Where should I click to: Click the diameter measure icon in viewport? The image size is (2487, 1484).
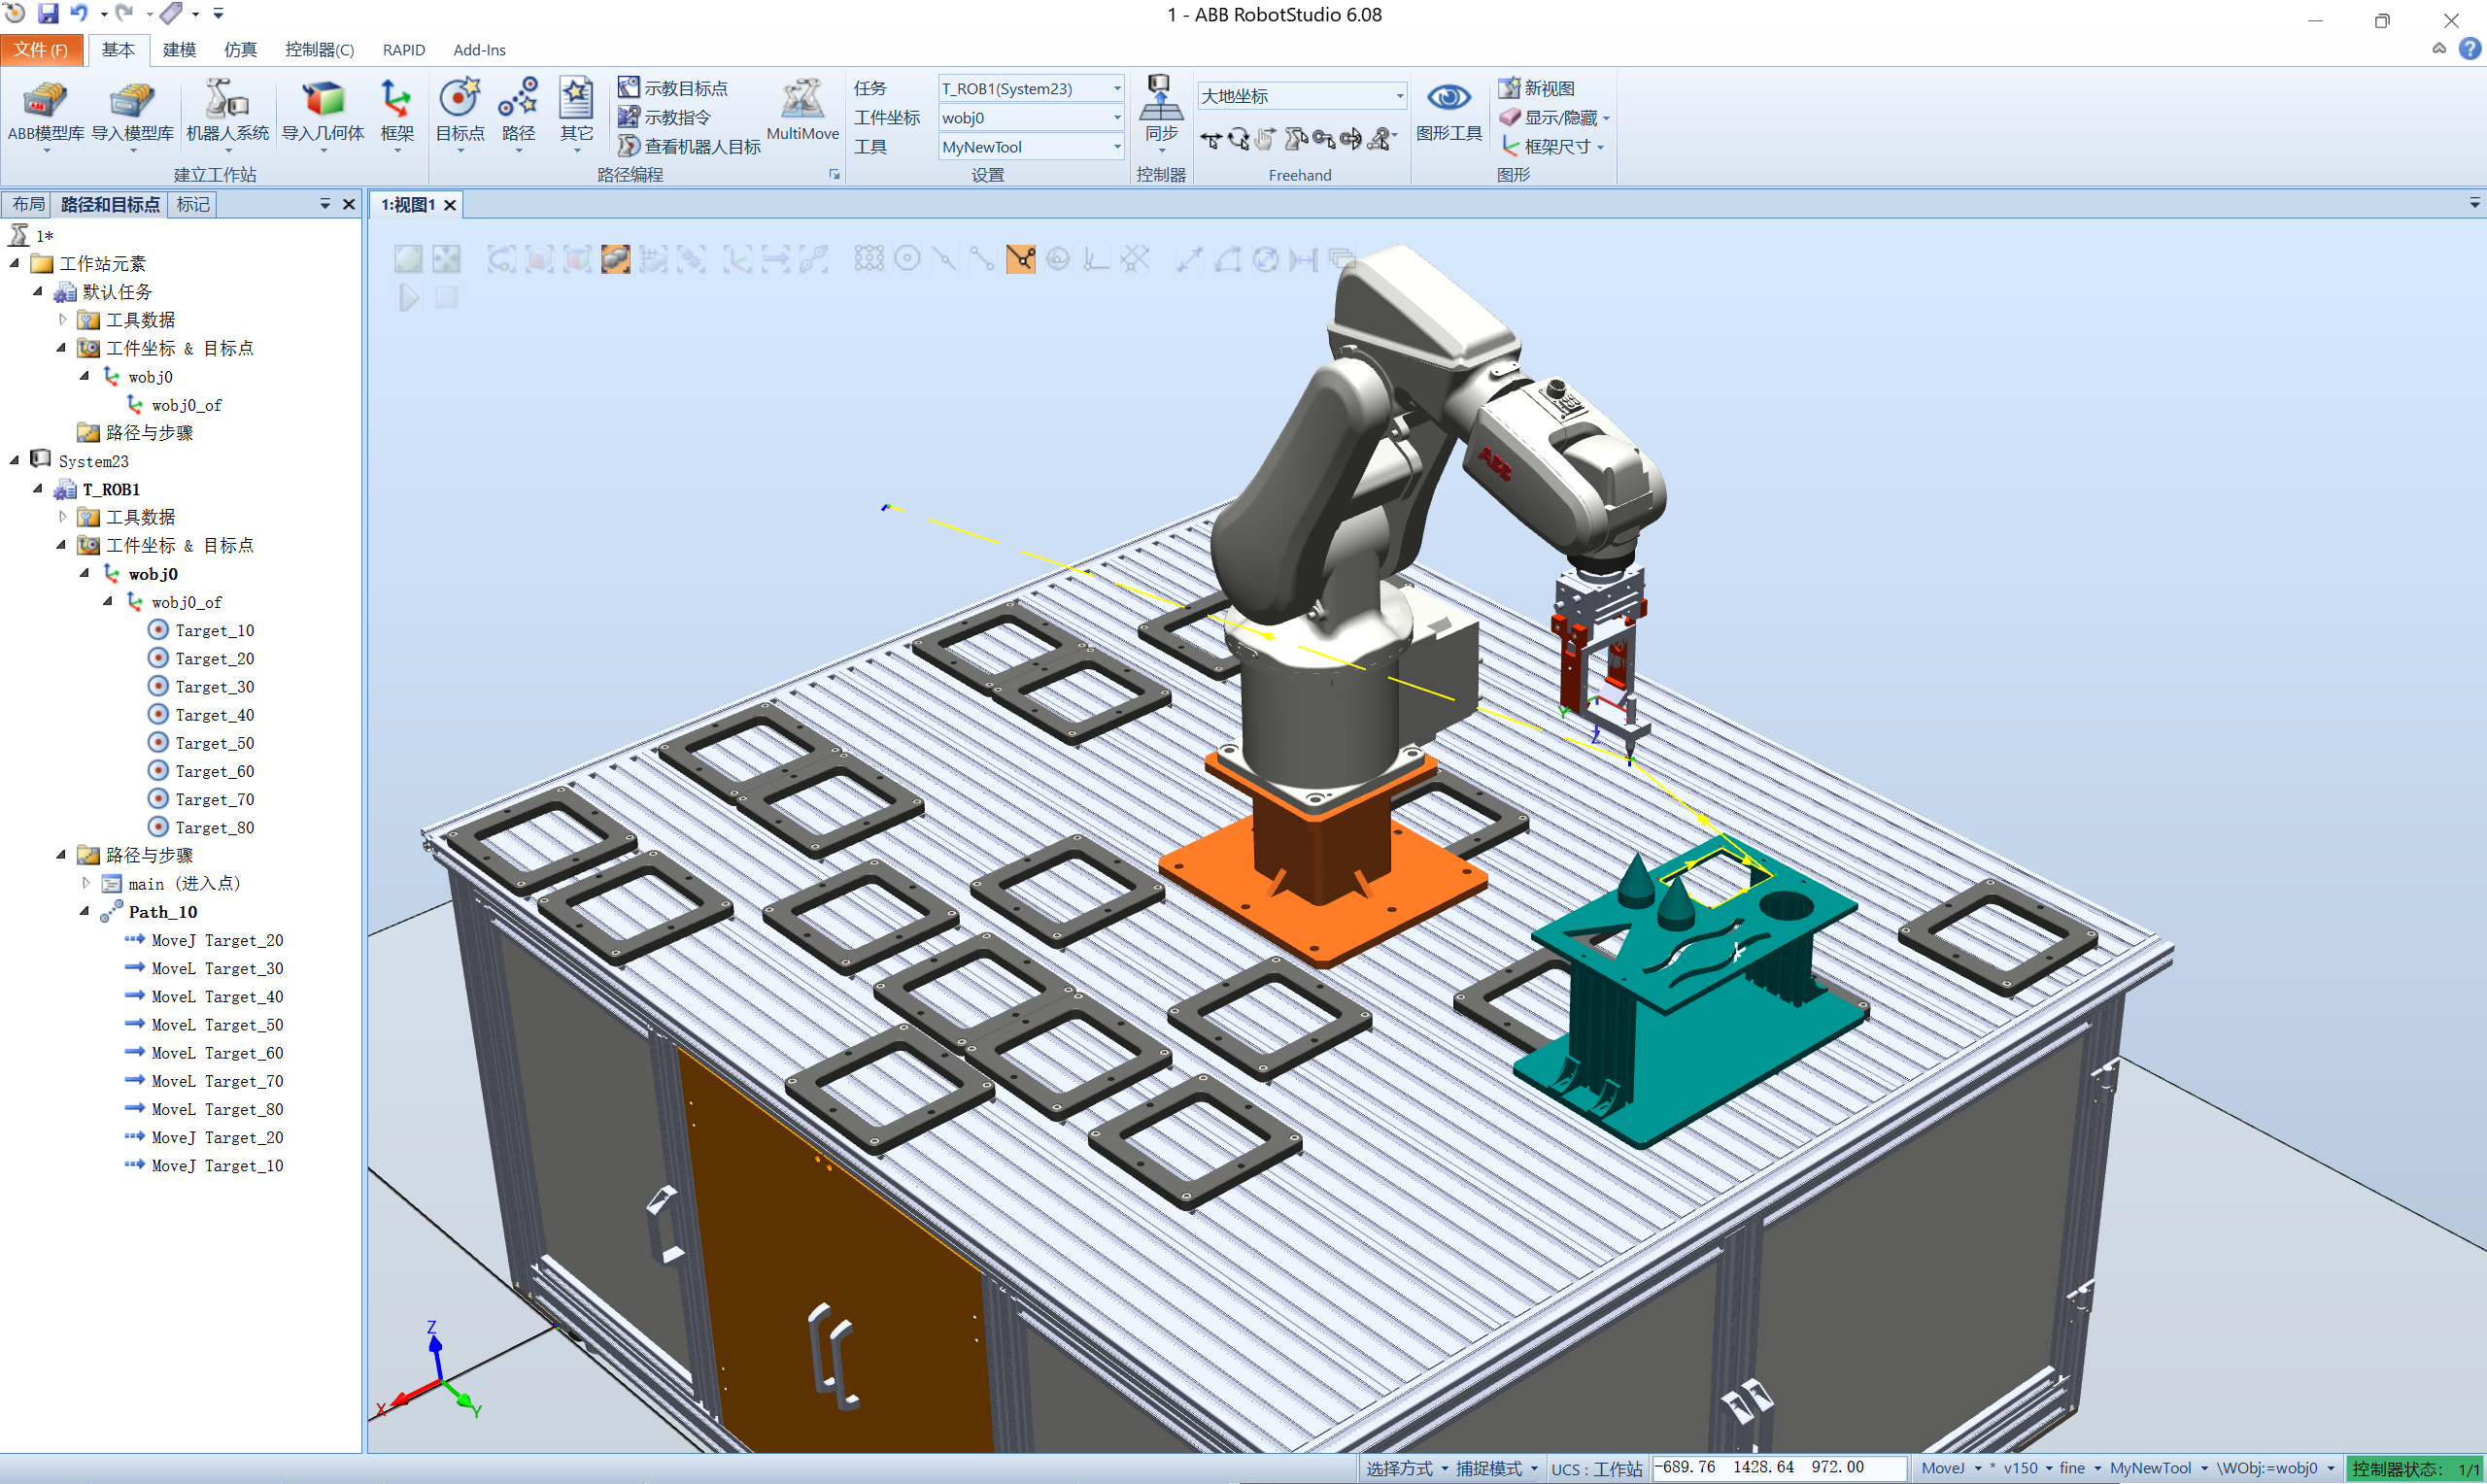pos(1265,260)
